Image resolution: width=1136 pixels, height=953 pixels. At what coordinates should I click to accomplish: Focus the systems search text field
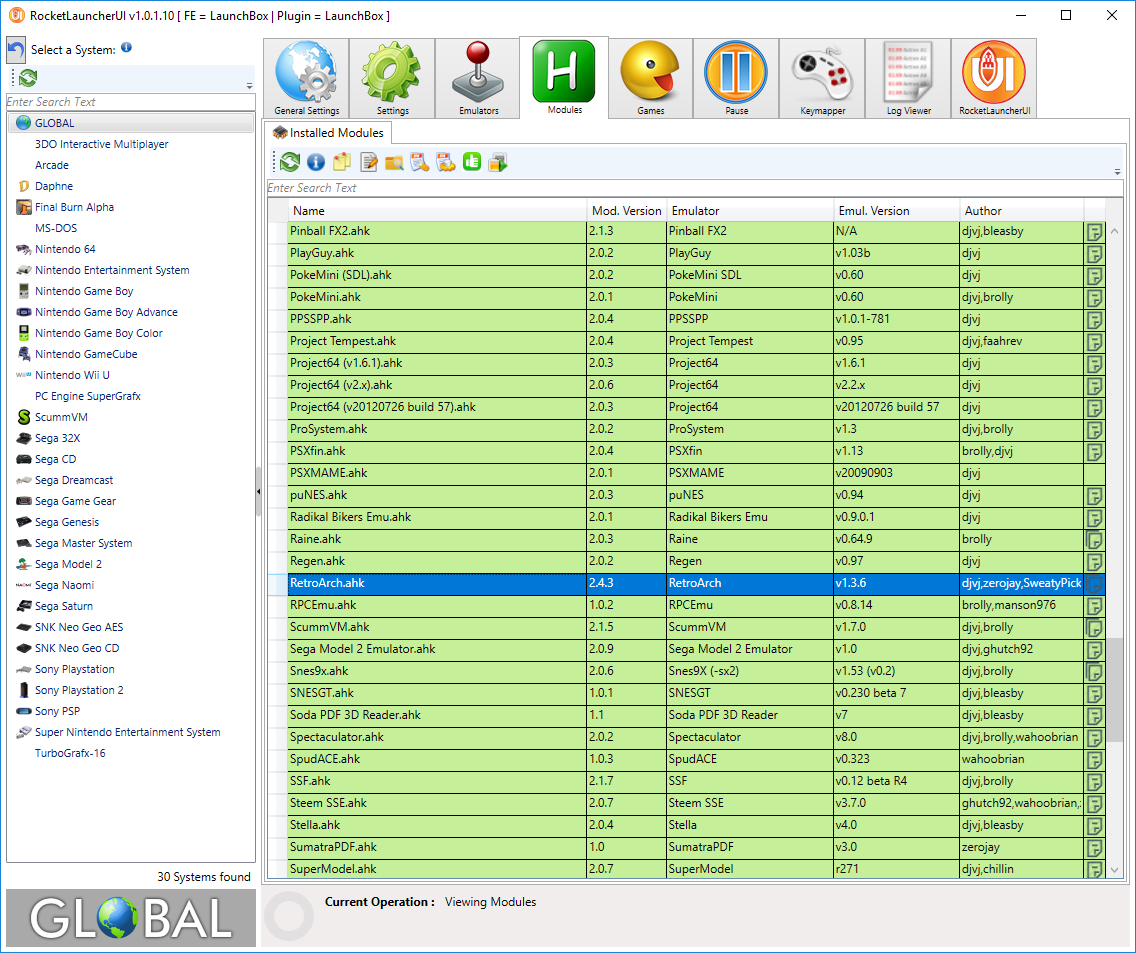(130, 102)
